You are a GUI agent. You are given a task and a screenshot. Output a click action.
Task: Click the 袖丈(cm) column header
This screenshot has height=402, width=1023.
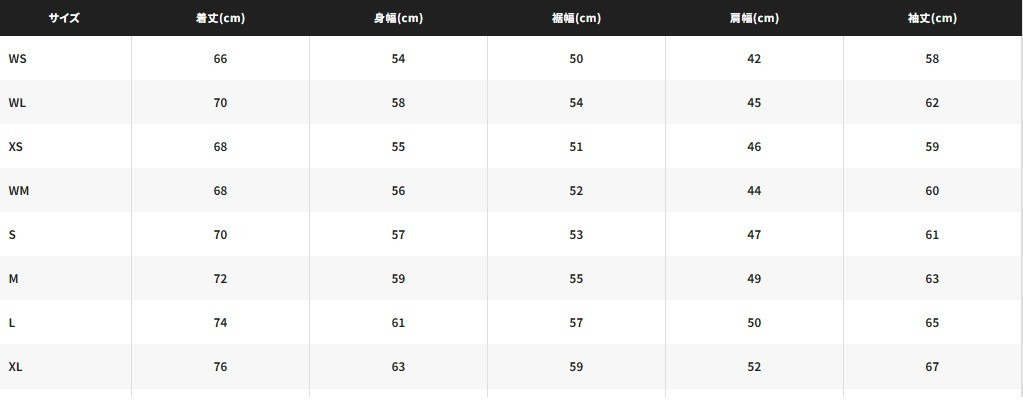point(932,18)
